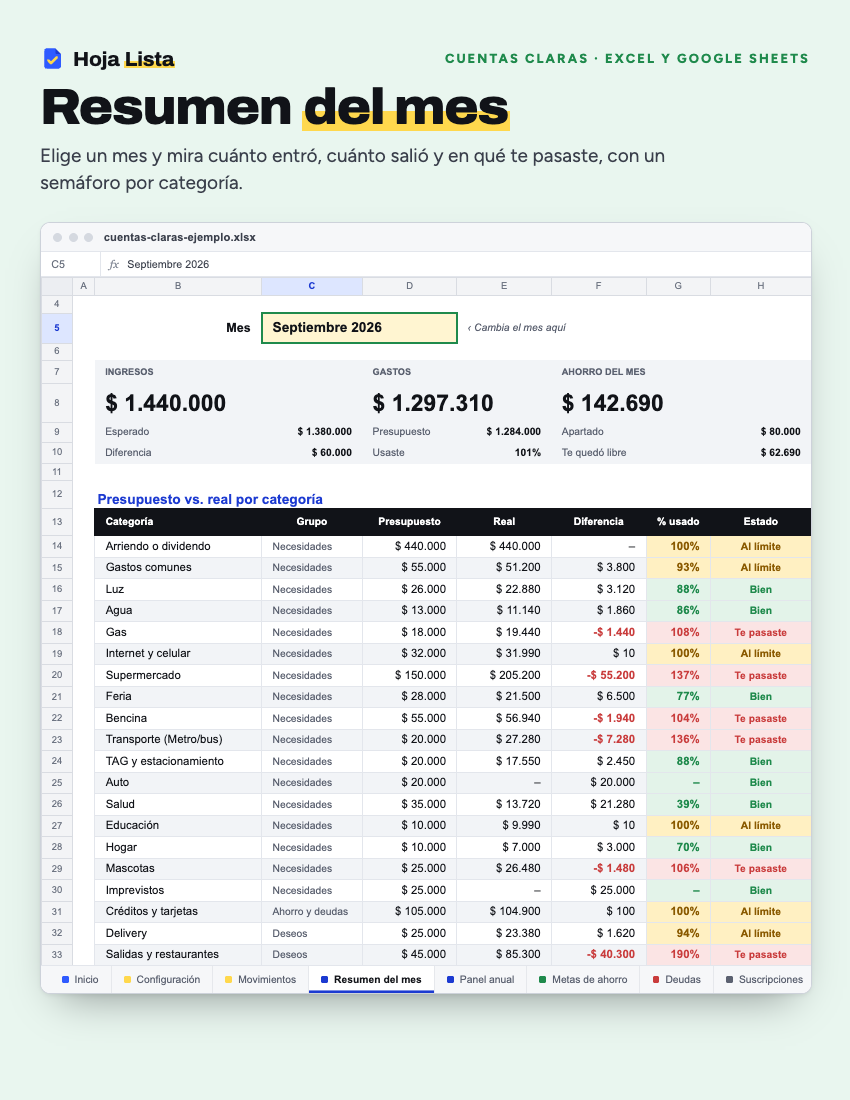Click the 190% usage cell
The width and height of the screenshot is (850, 1100).
click(x=678, y=954)
